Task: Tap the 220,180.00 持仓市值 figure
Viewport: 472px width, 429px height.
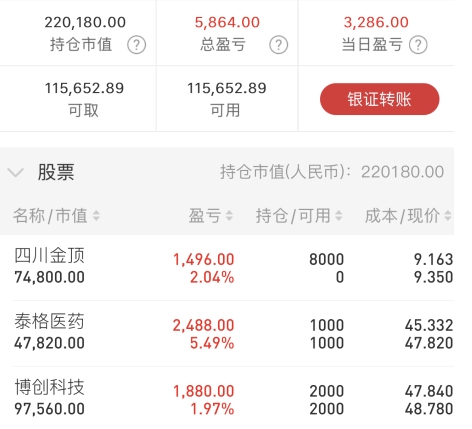Action: click(x=85, y=22)
